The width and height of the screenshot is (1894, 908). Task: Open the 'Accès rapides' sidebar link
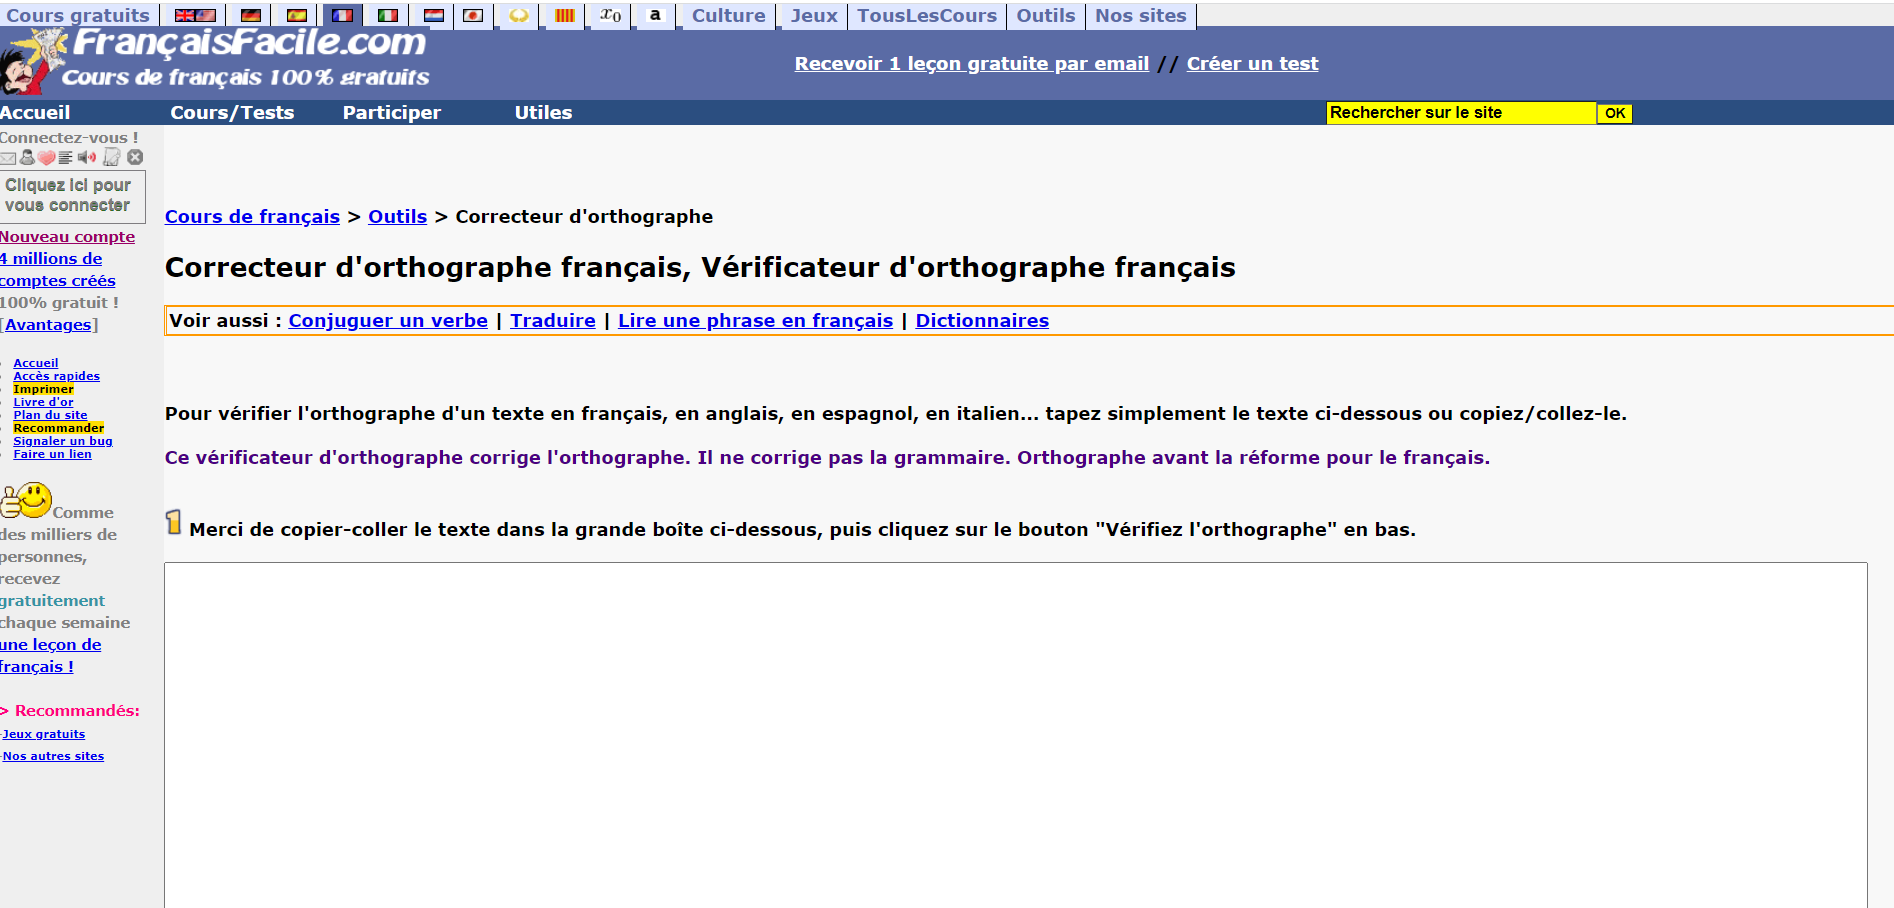tap(56, 376)
